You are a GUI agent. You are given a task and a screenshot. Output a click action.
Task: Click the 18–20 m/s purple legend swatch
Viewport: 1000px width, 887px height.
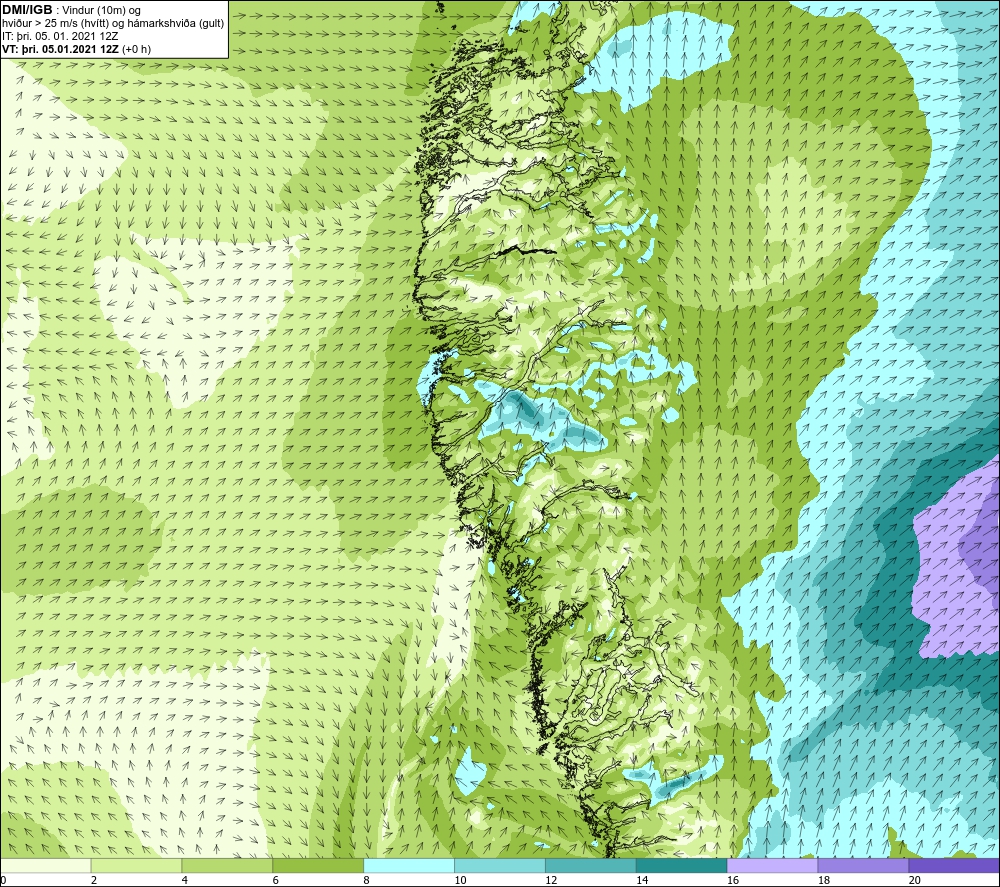point(863,865)
